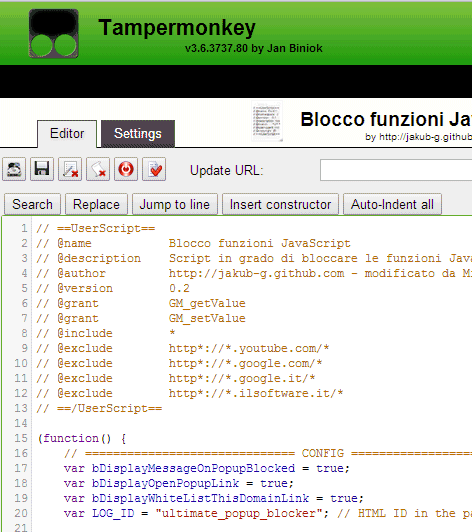Click line number 14 in gutter
Screen dimensions: 472x532
click(x=21, y=423)
